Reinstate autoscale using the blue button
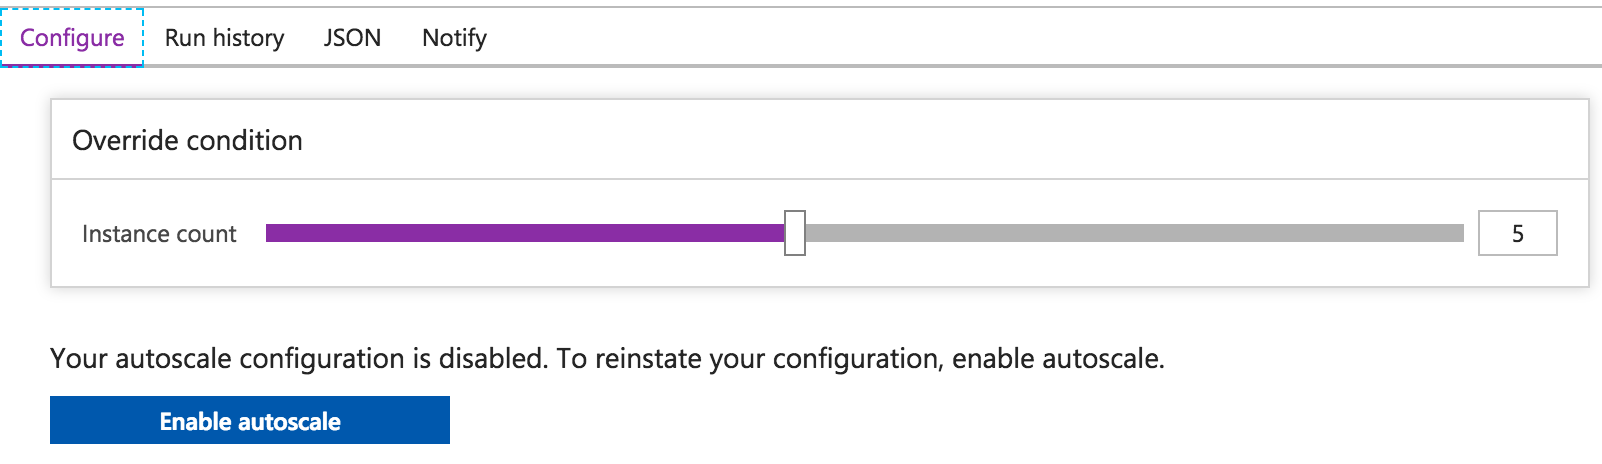Screen dimensions: 1602x464 click(250, 421)
